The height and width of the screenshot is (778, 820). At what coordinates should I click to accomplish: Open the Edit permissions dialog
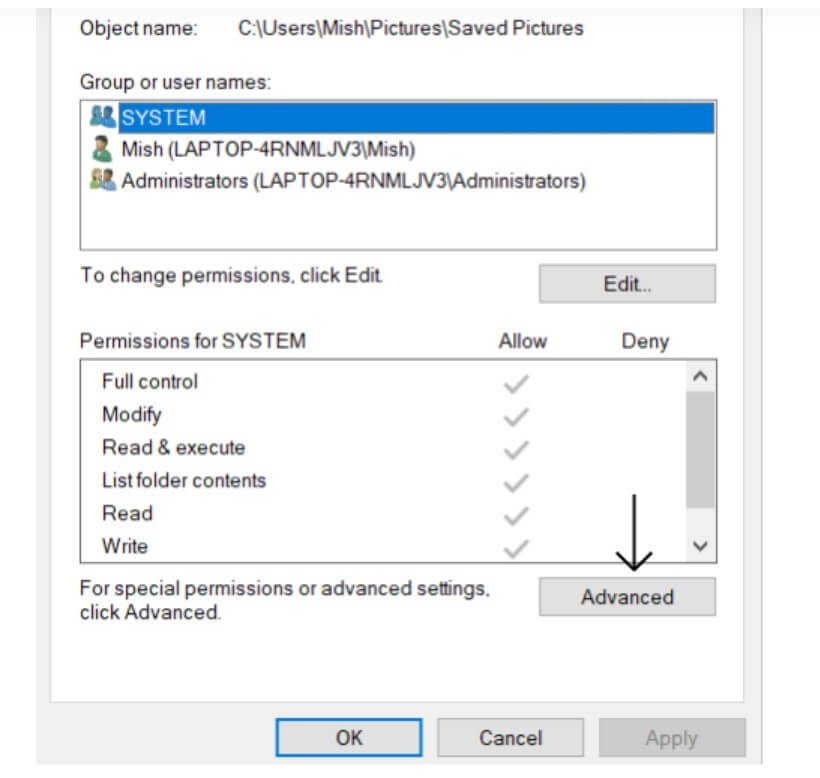coord(627,284)
